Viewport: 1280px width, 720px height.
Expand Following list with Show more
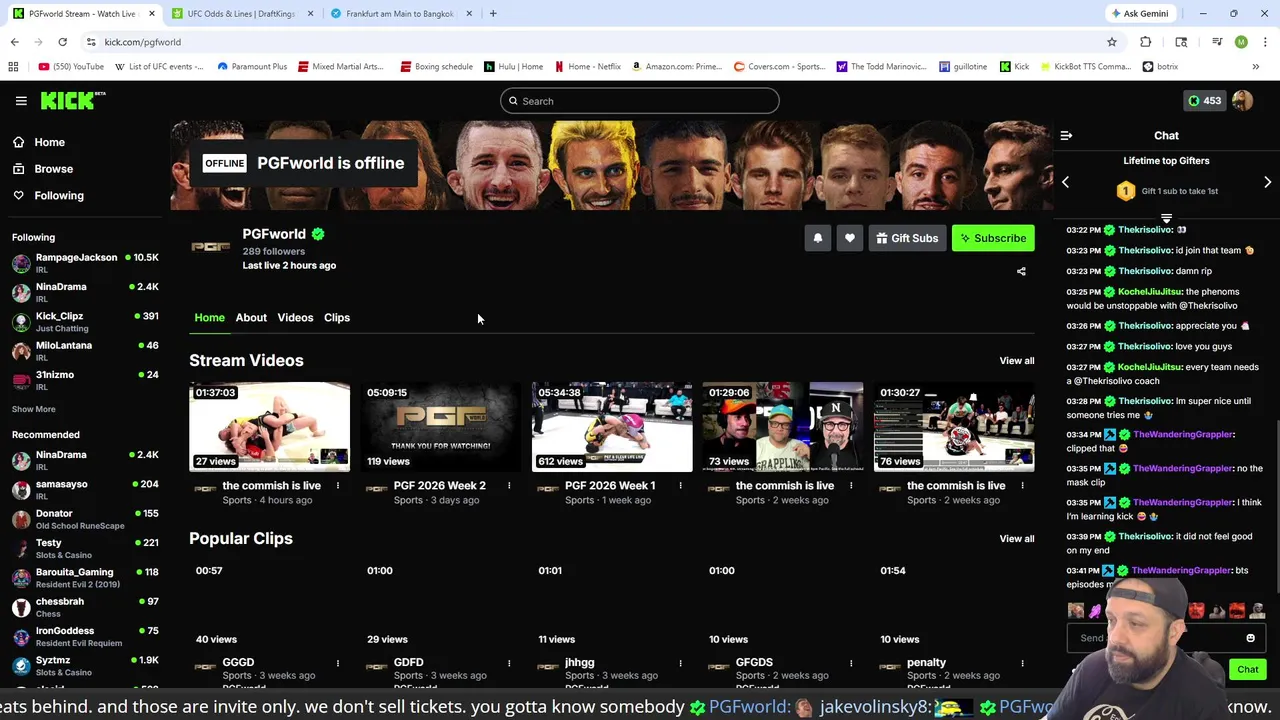[34, 409]
